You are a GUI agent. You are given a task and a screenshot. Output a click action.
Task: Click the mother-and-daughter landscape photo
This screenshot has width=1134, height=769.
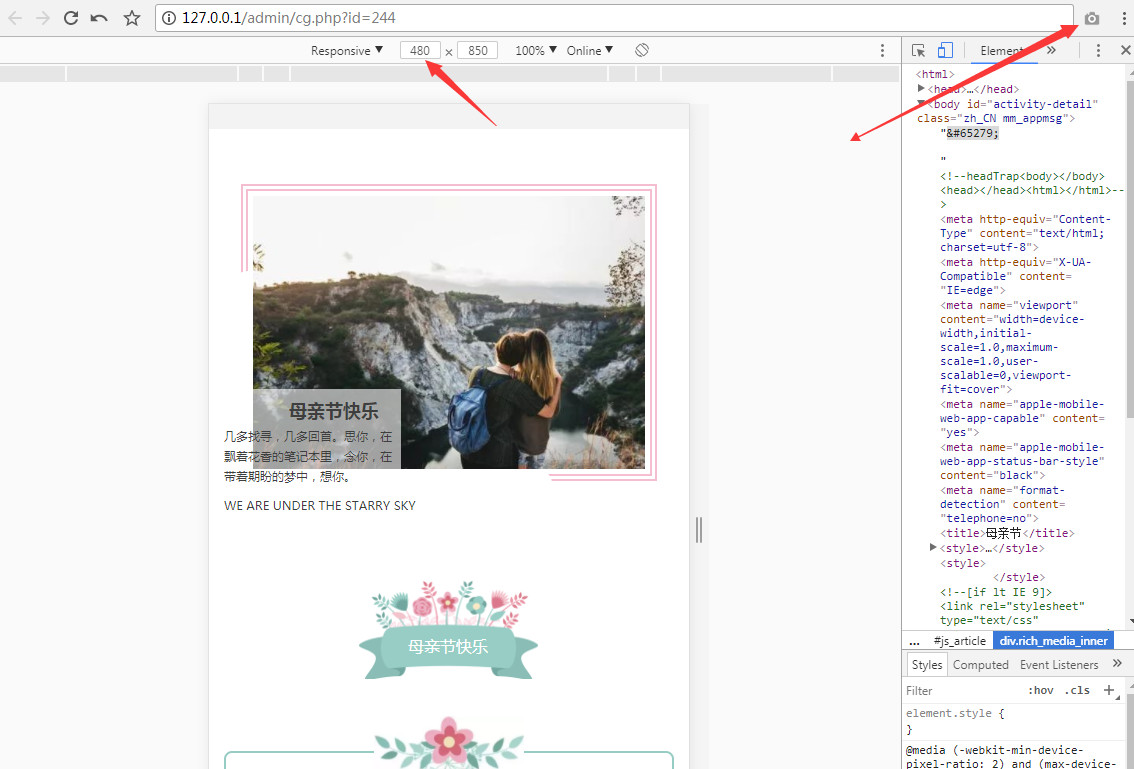coord(449,332)
